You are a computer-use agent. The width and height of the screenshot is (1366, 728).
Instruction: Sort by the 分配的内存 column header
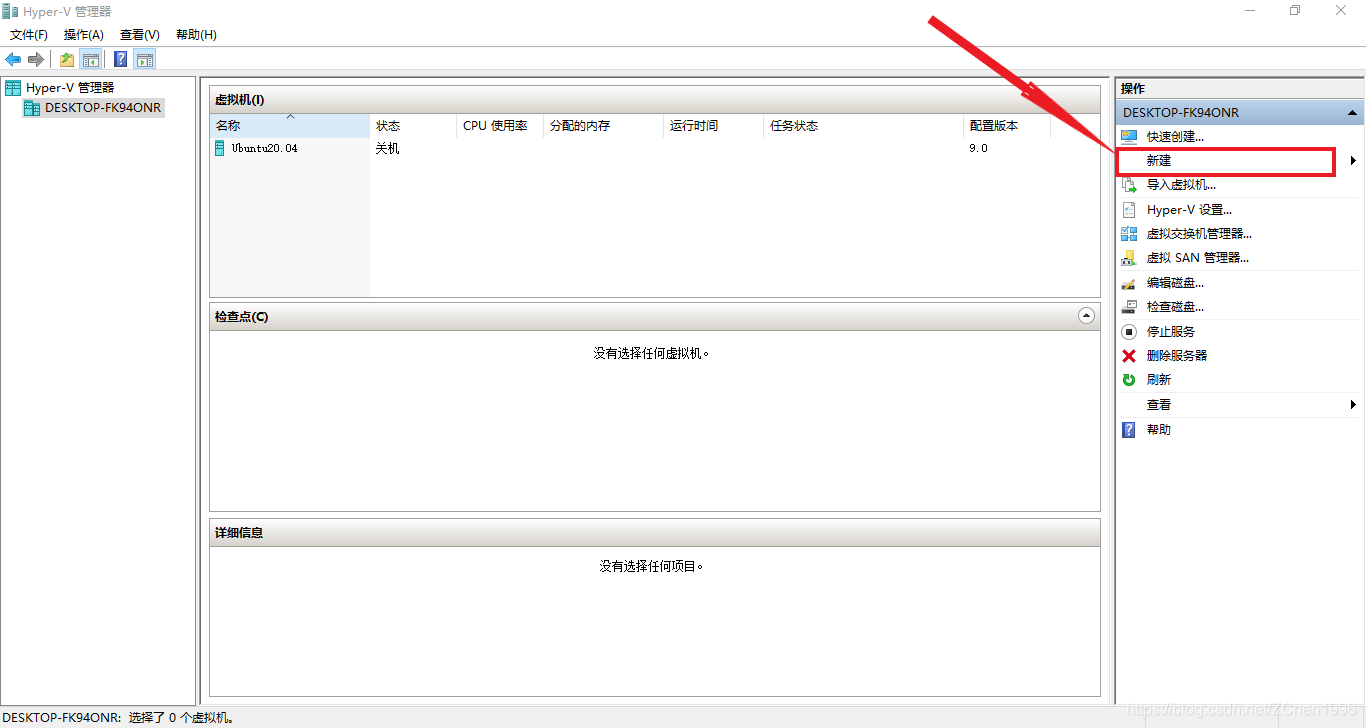[x=604, y=126]
